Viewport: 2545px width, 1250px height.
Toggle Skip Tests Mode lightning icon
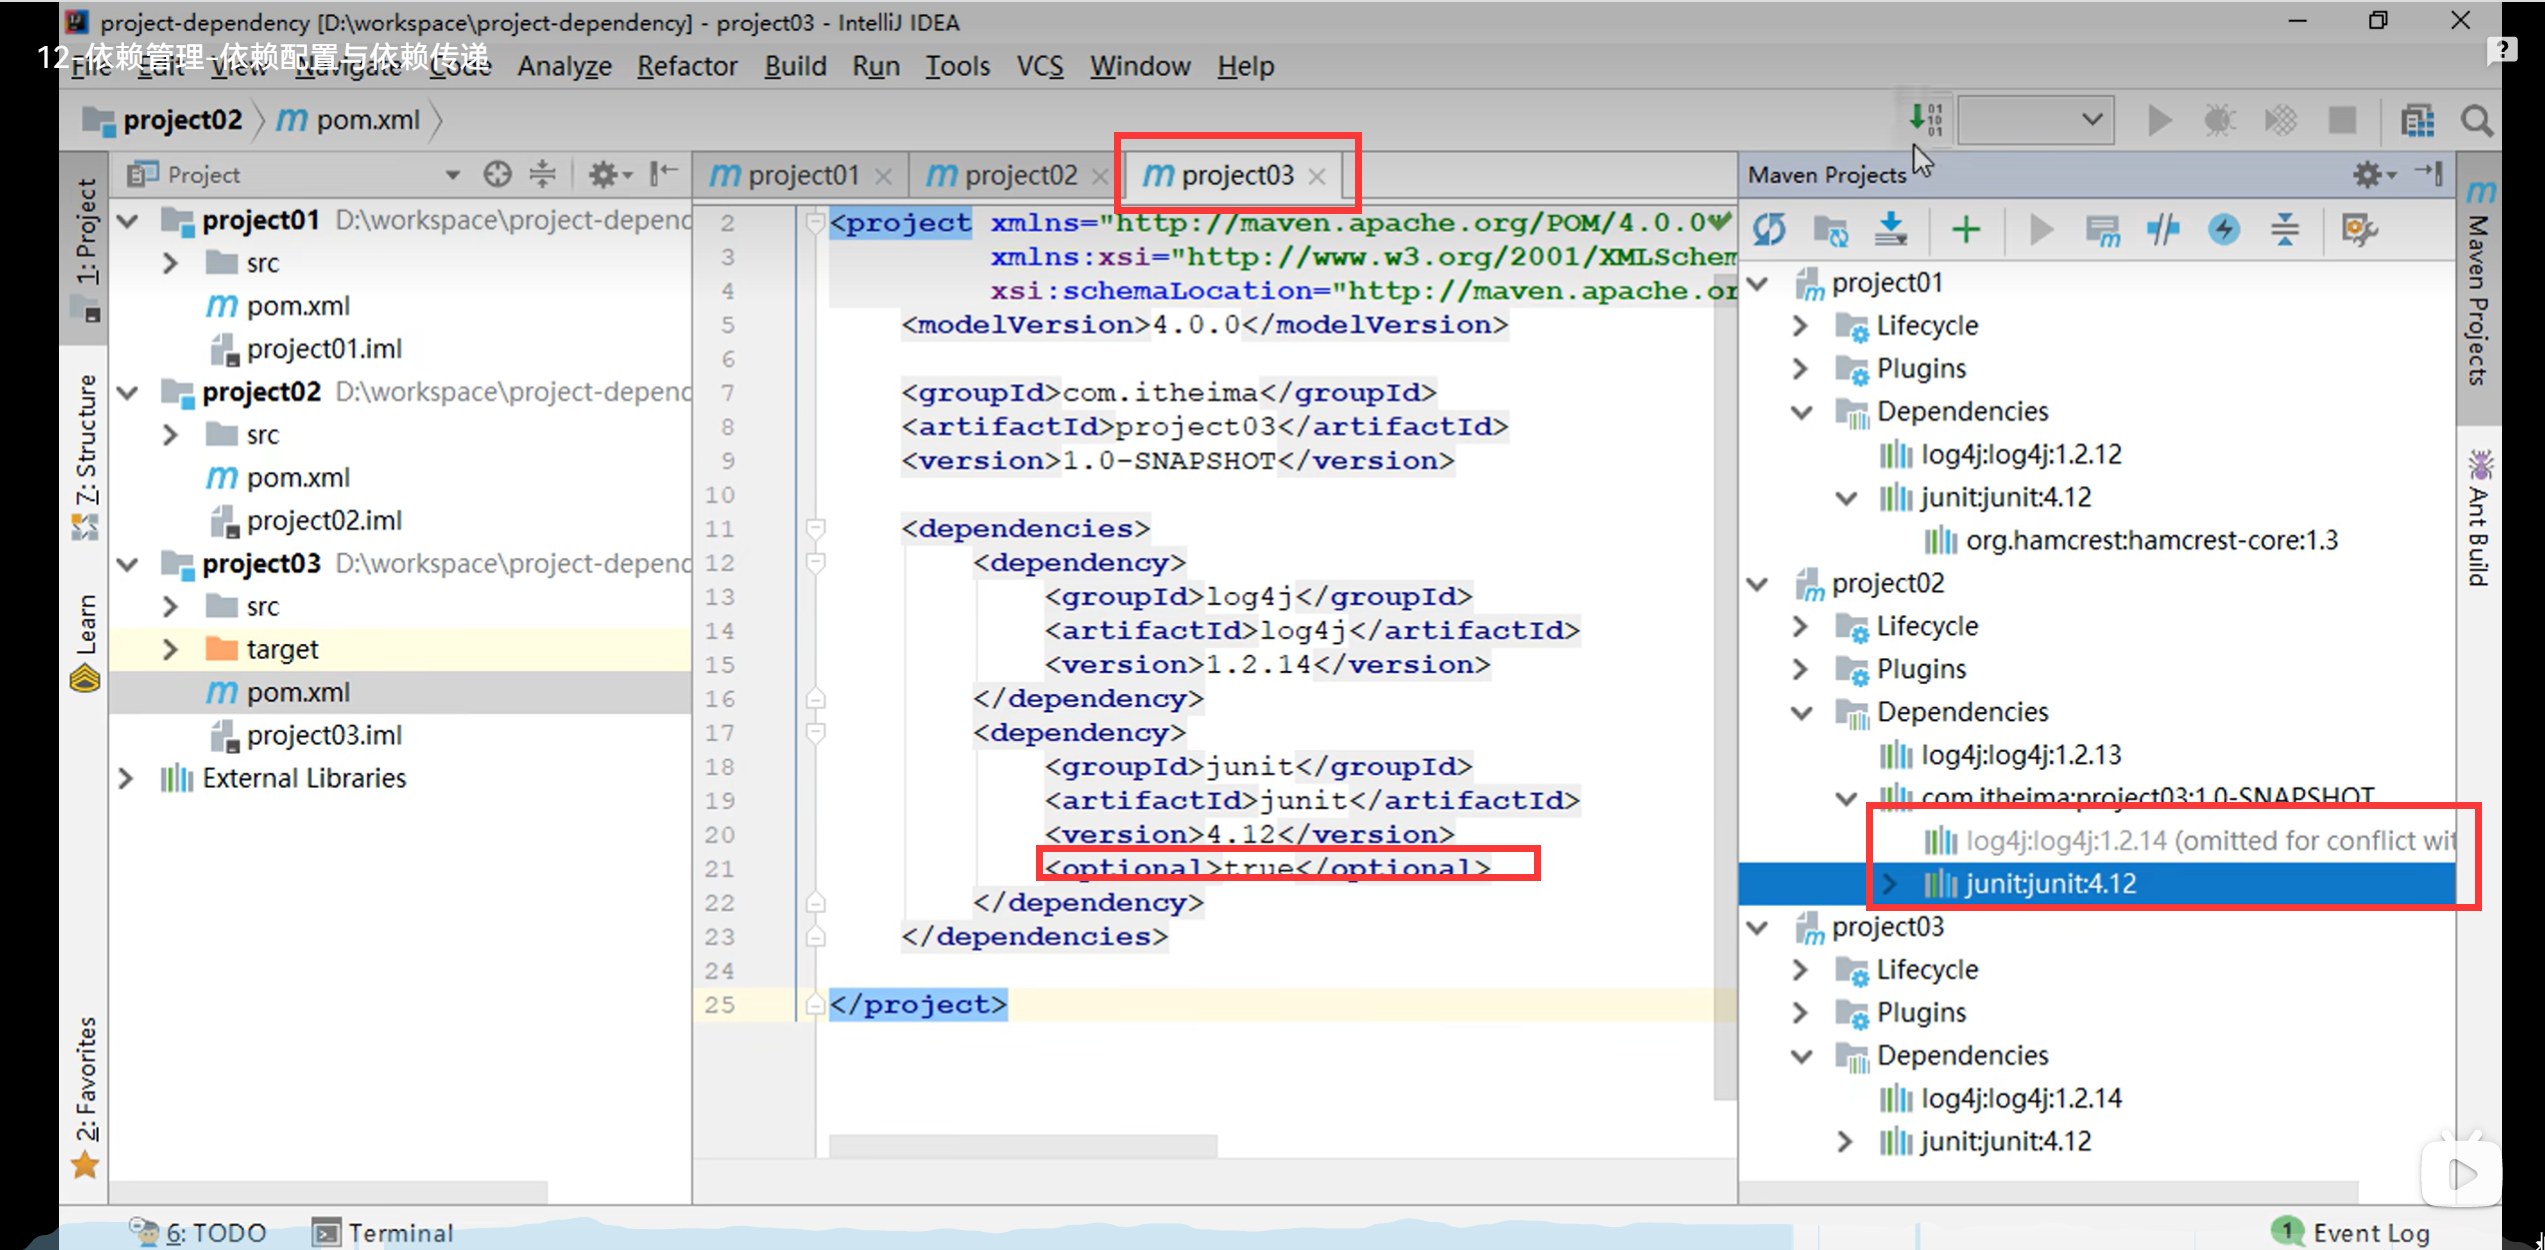(x=2224, y=230)
